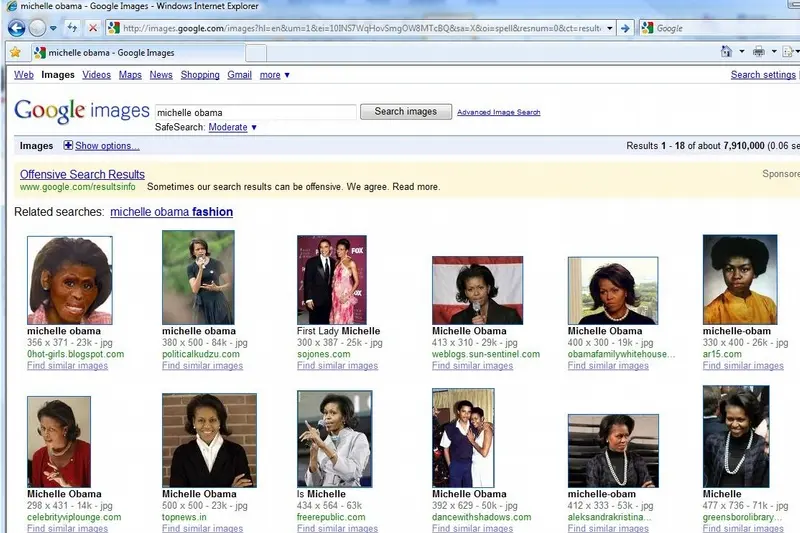The height and width of the screenshot is (533, 800).
Task: Click the celebrityviplounge.com source text
Action: pos(74,517)
